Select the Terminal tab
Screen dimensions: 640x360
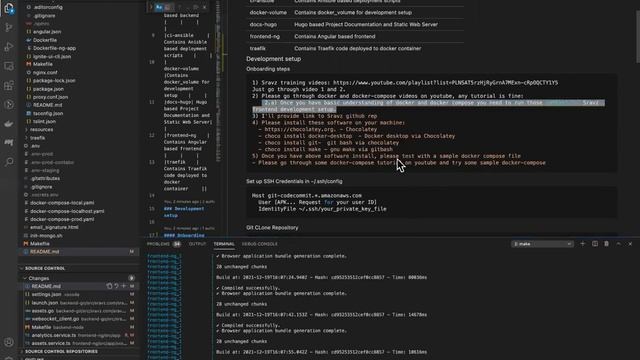(x=224, y=244)
